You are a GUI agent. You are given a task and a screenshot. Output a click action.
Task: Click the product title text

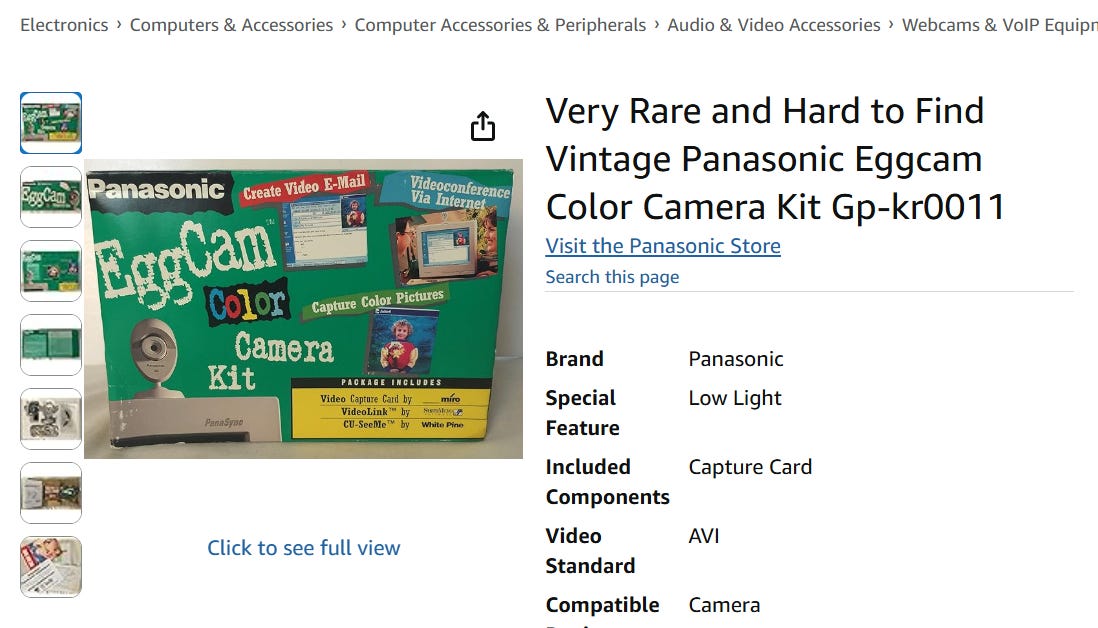coord(775,159)
